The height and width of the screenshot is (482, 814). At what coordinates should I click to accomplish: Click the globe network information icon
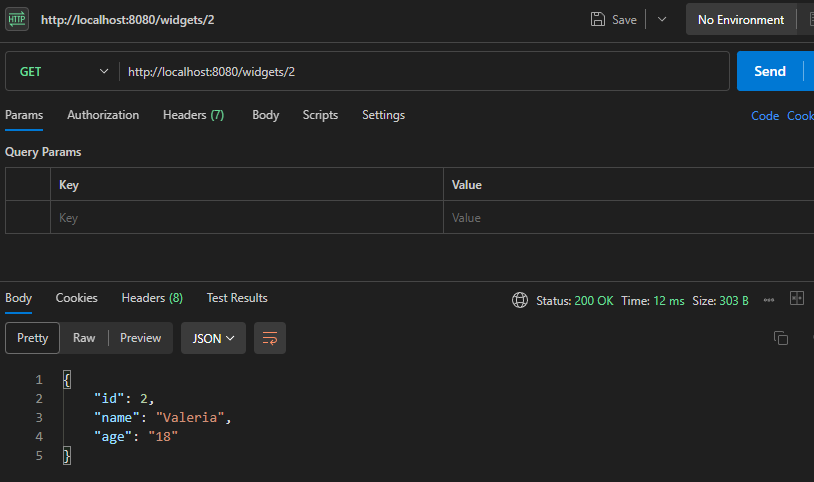(520, 300)
